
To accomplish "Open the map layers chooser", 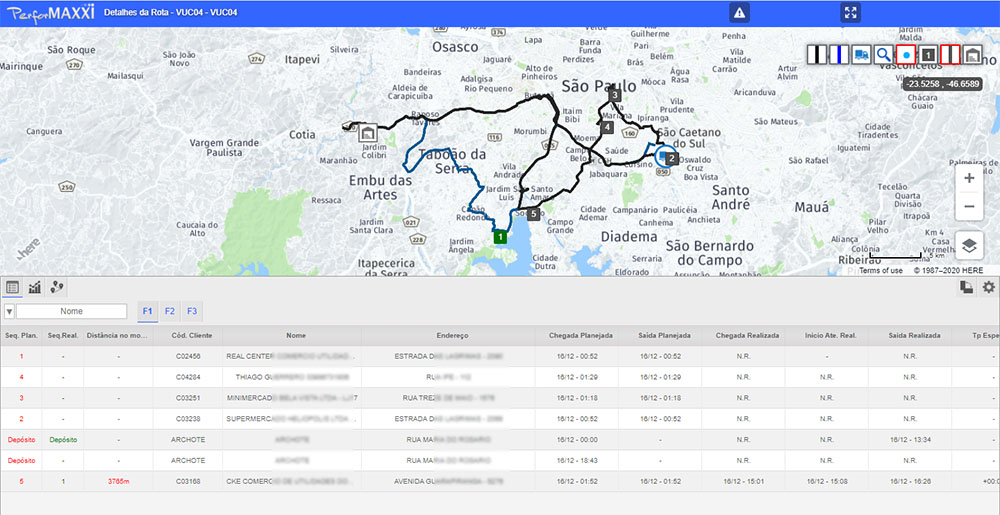I will pos(969,246).
